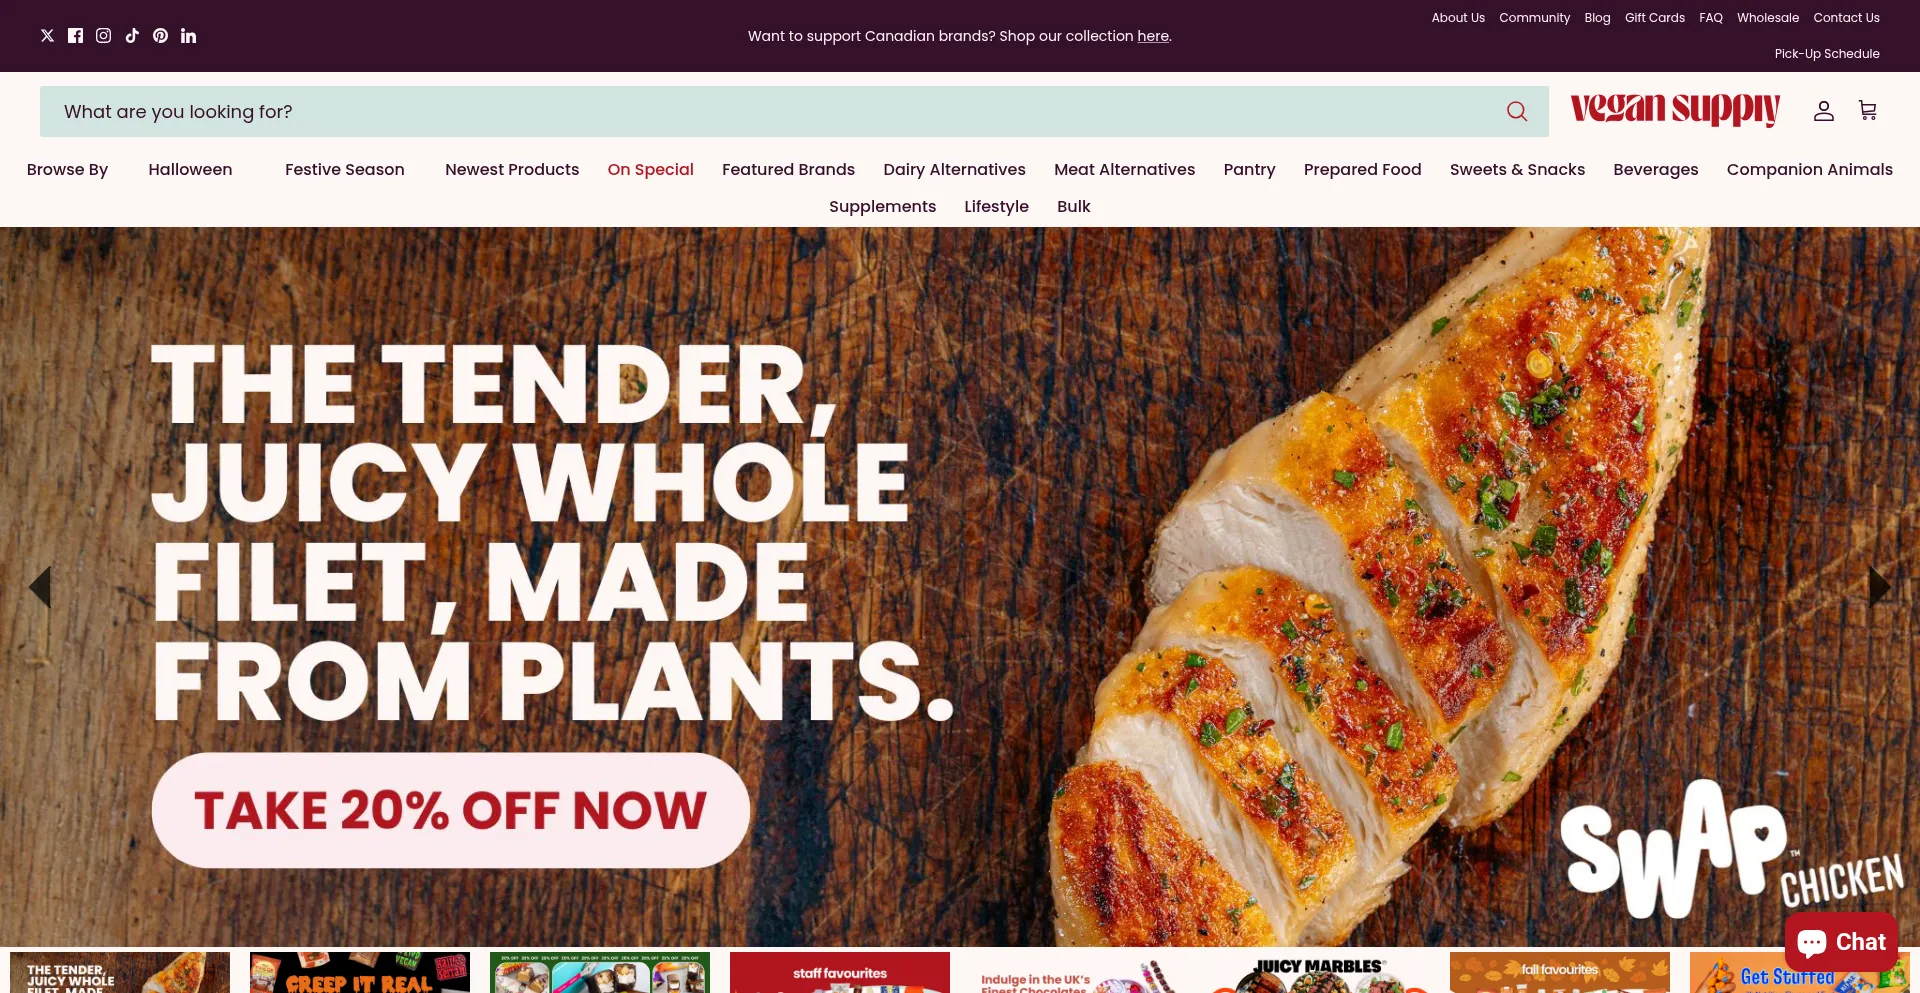1920x993 pixels.
Task: Open the Chat widget
Action: coord(1841,942)
